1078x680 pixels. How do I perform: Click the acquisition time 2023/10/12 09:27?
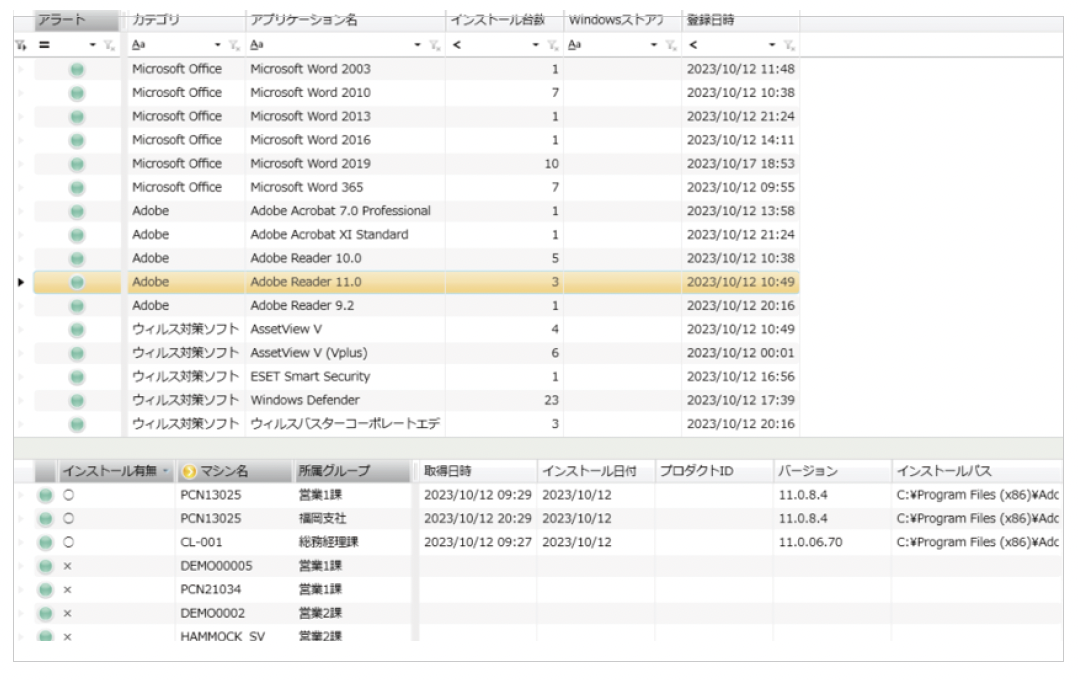(477, 542)
